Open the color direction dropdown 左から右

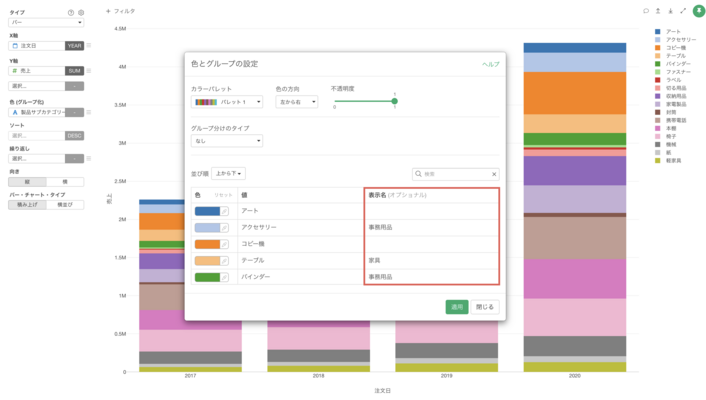pyautogui.click(x=297, y=102)
